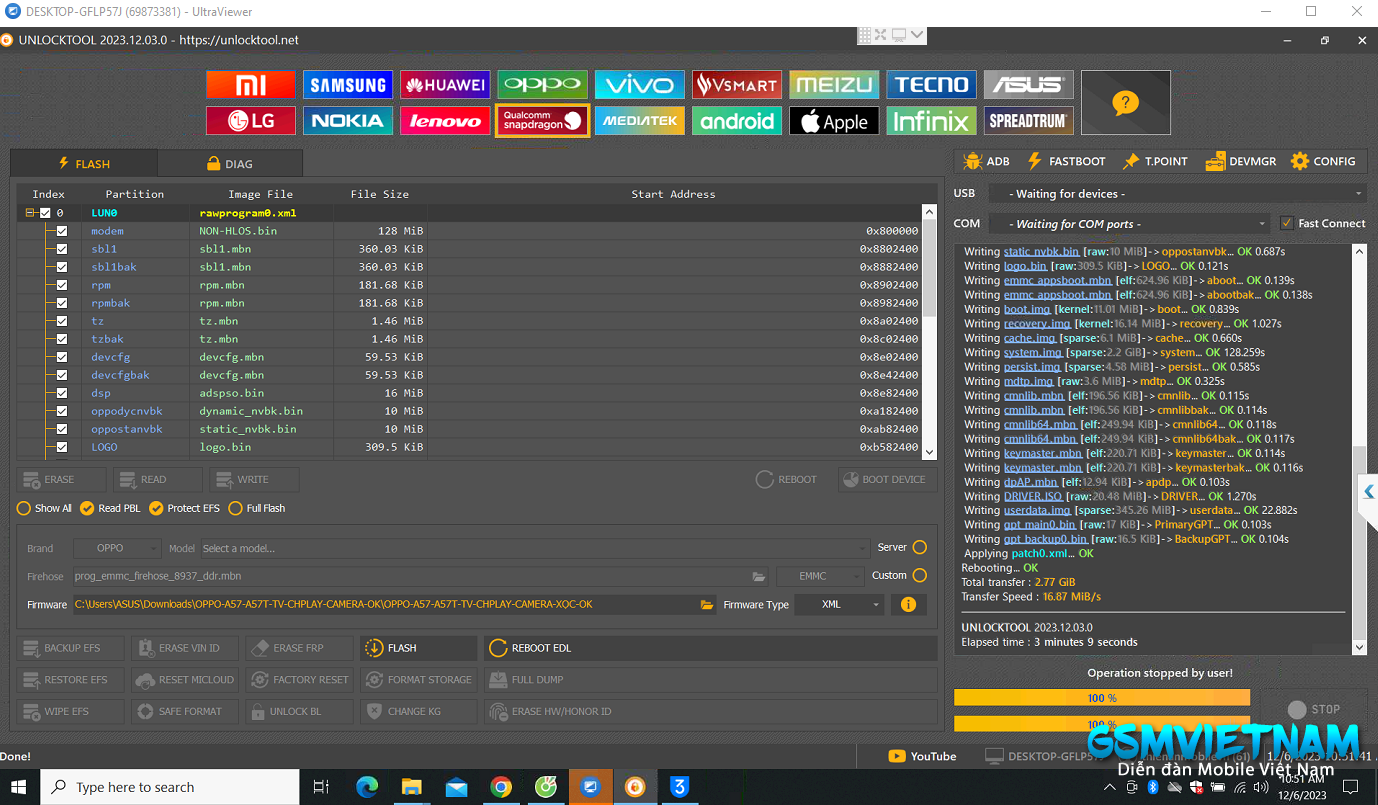Select the ASUS brand logo

click(x=1028, y=85)
